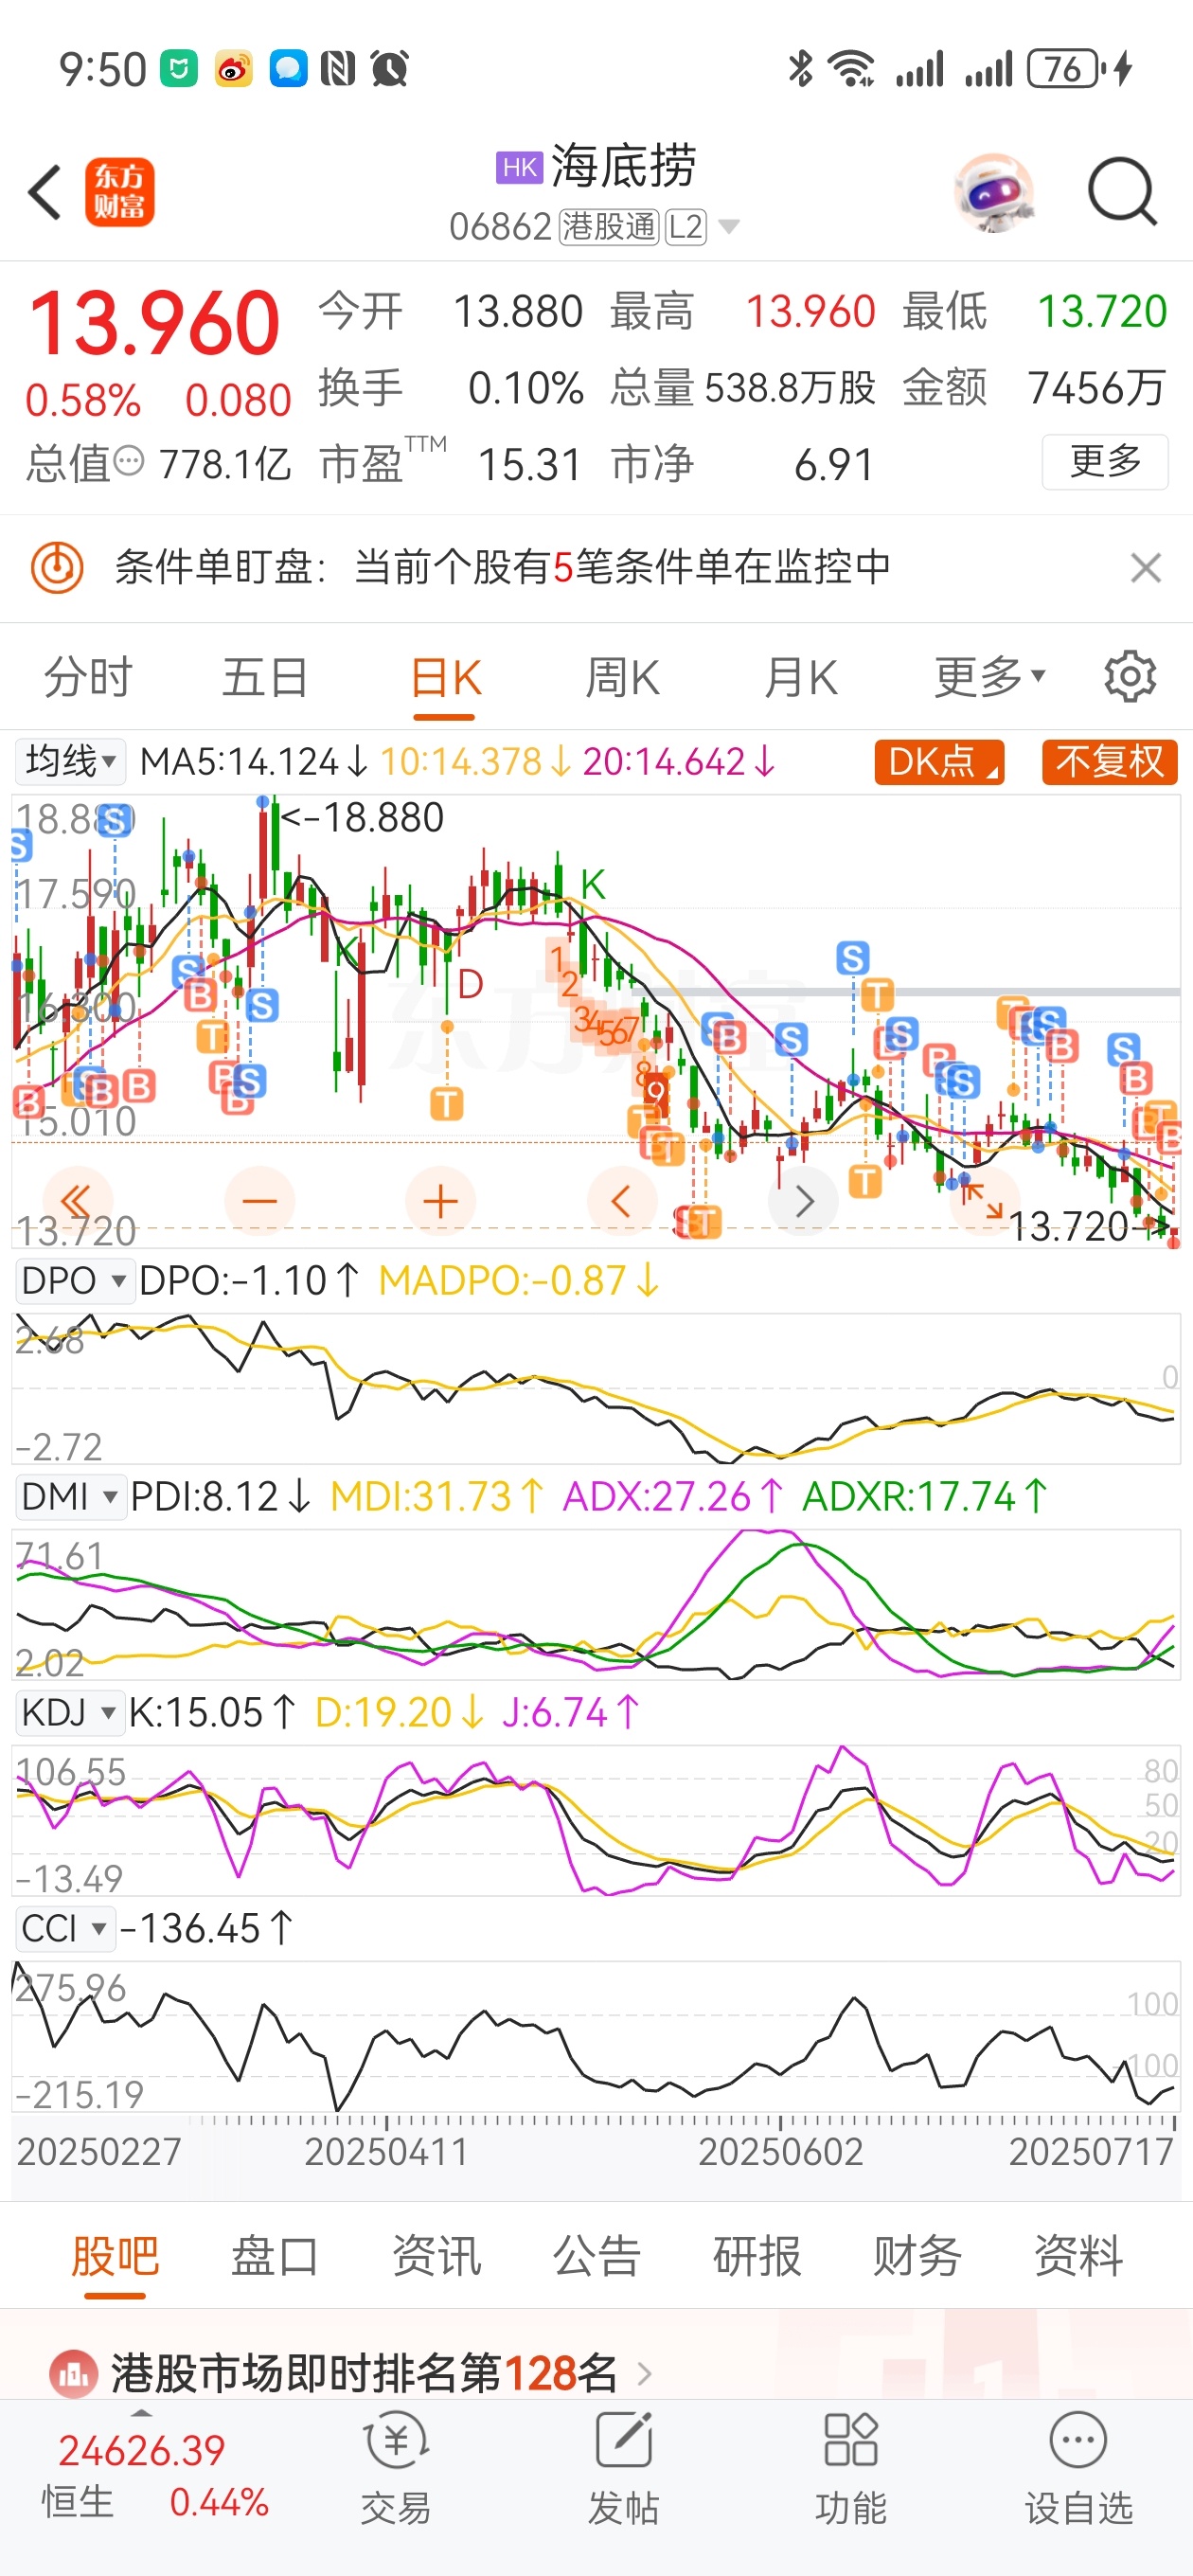Image resolution: width=1193 pixels, height=2576 pixels.
Task: Open the 不复权 adjustment selector
Action: 1110,762
